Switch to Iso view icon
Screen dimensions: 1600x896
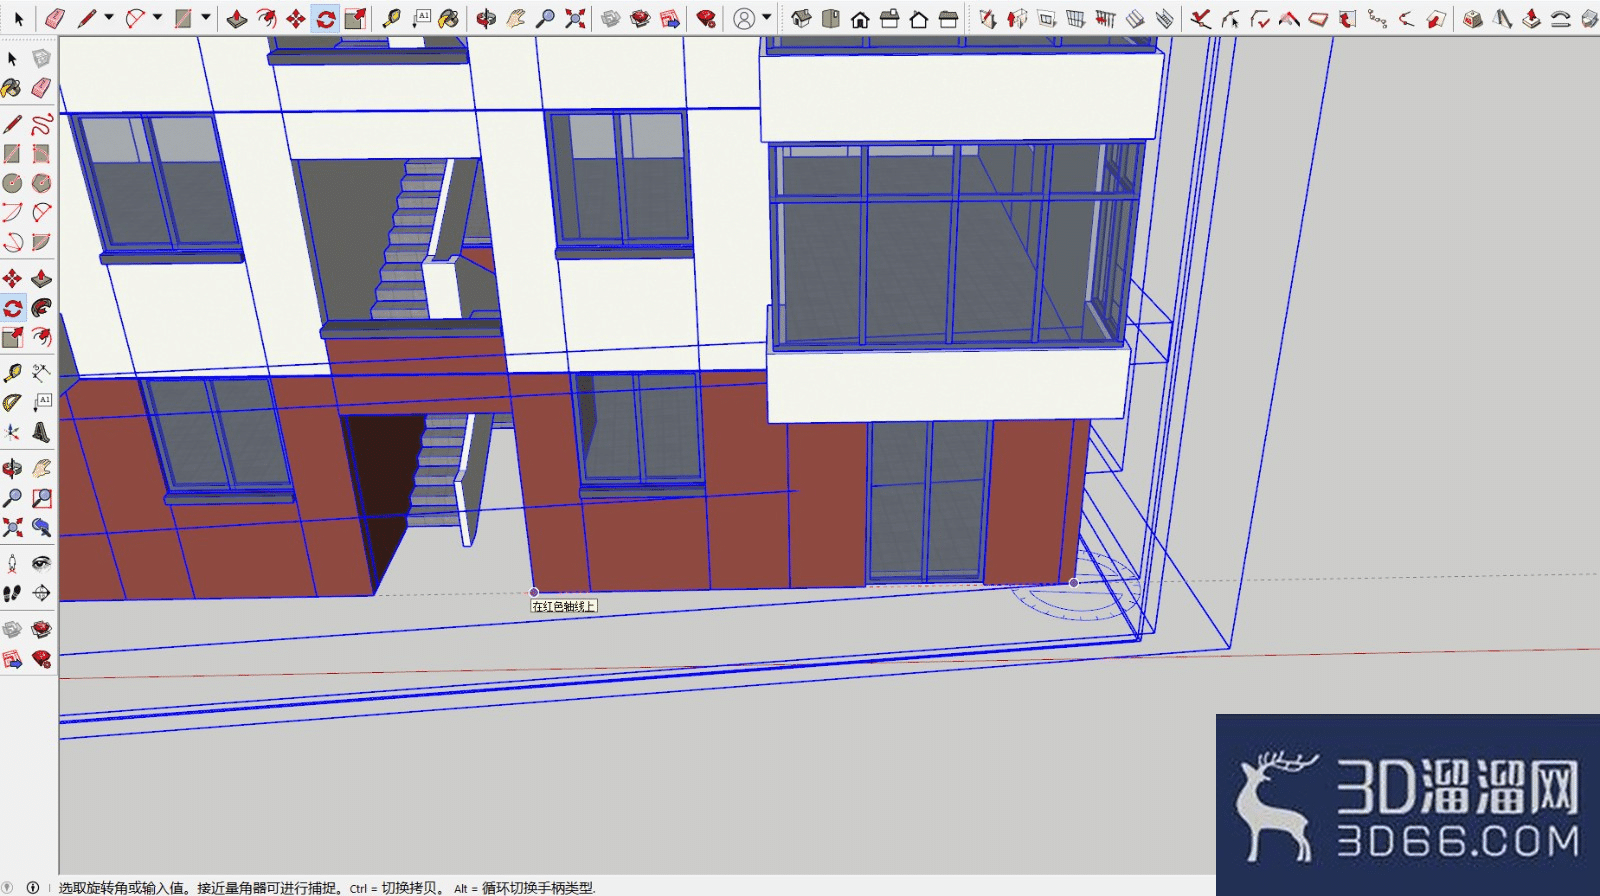click(x=801, y=18)
